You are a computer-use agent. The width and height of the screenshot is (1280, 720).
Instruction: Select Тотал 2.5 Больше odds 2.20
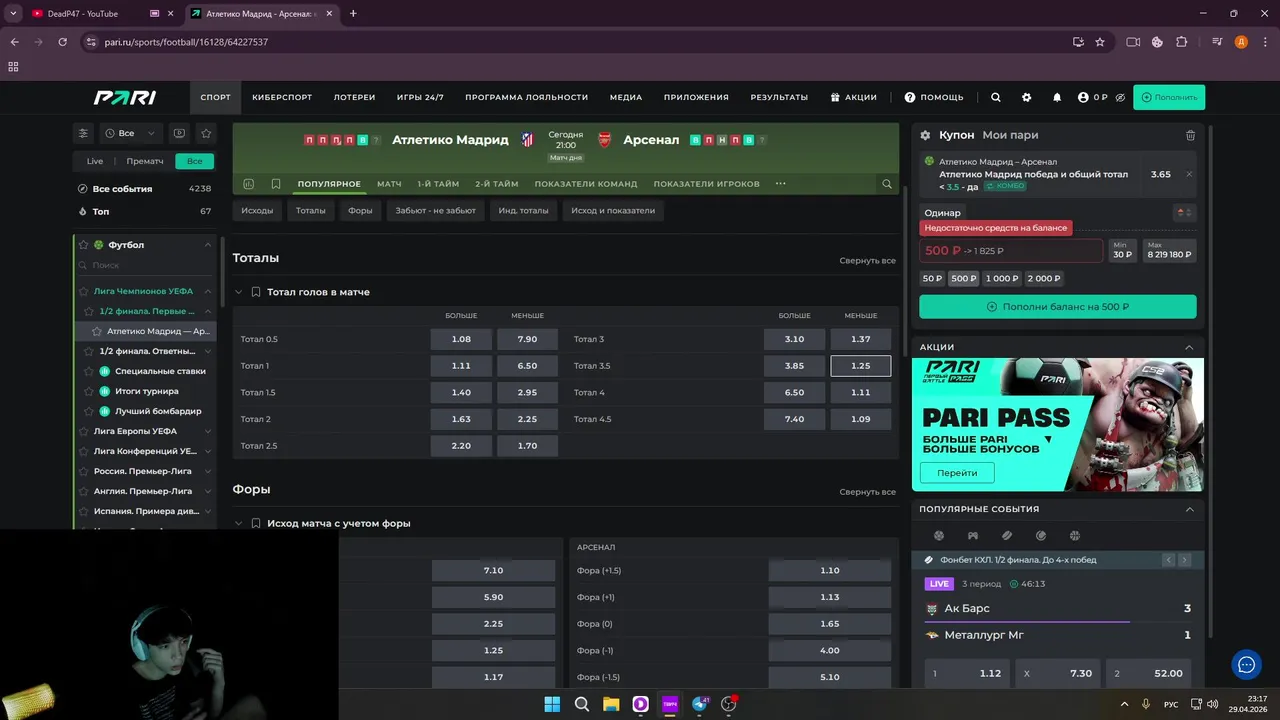click(461, 446)
